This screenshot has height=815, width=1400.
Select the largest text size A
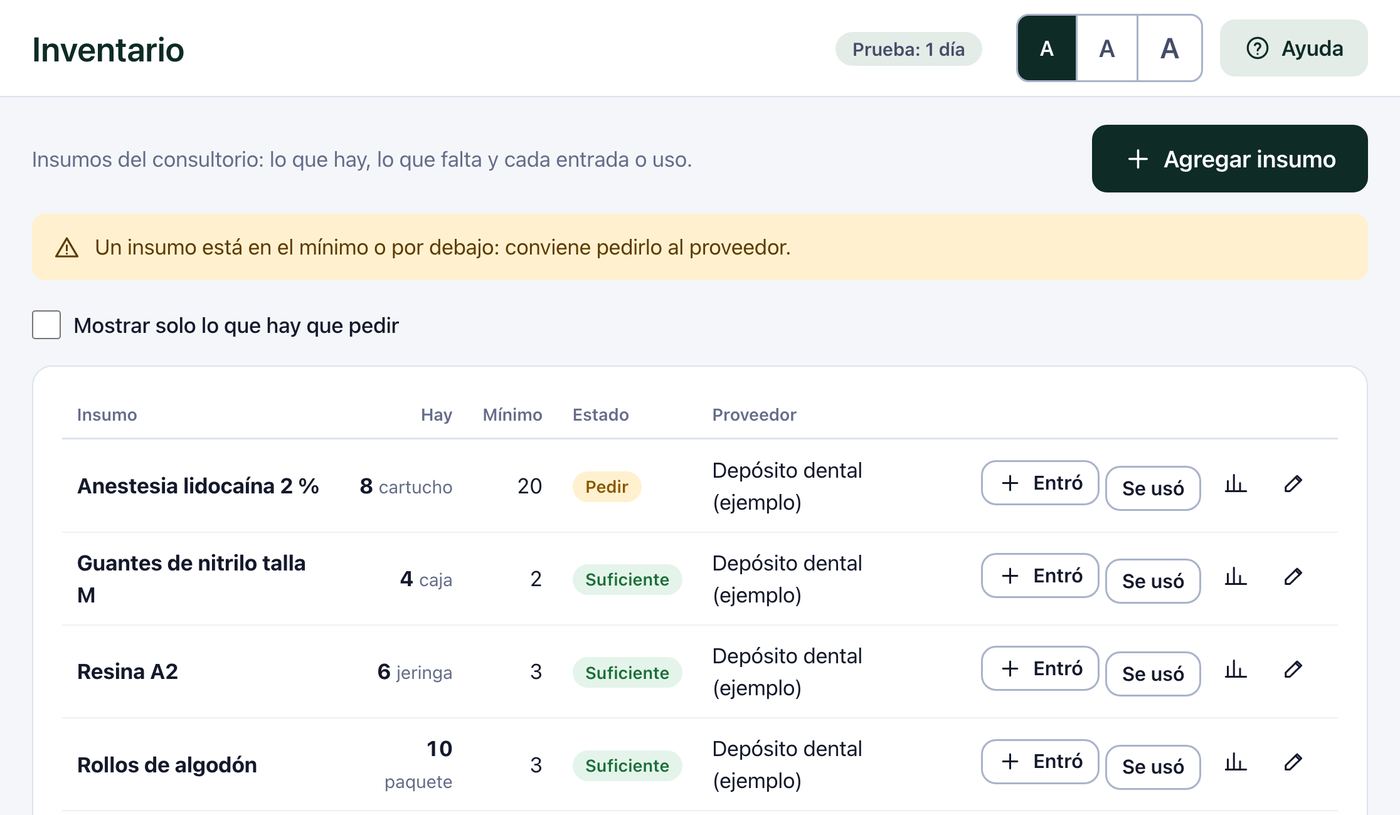click(x=1169, y=48)
